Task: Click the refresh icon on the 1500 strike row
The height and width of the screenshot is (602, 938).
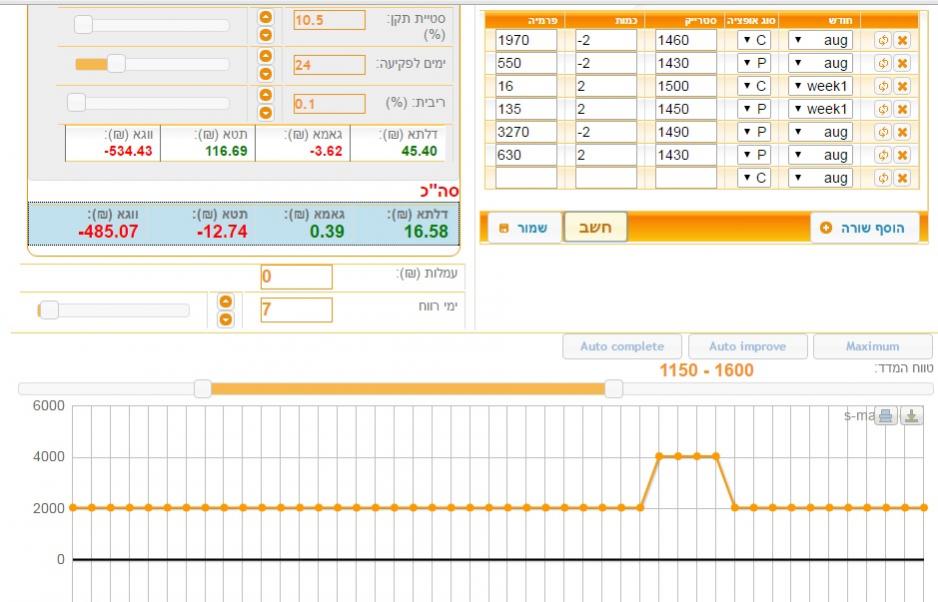Action: pyautogui.click(x=883, y=86)
